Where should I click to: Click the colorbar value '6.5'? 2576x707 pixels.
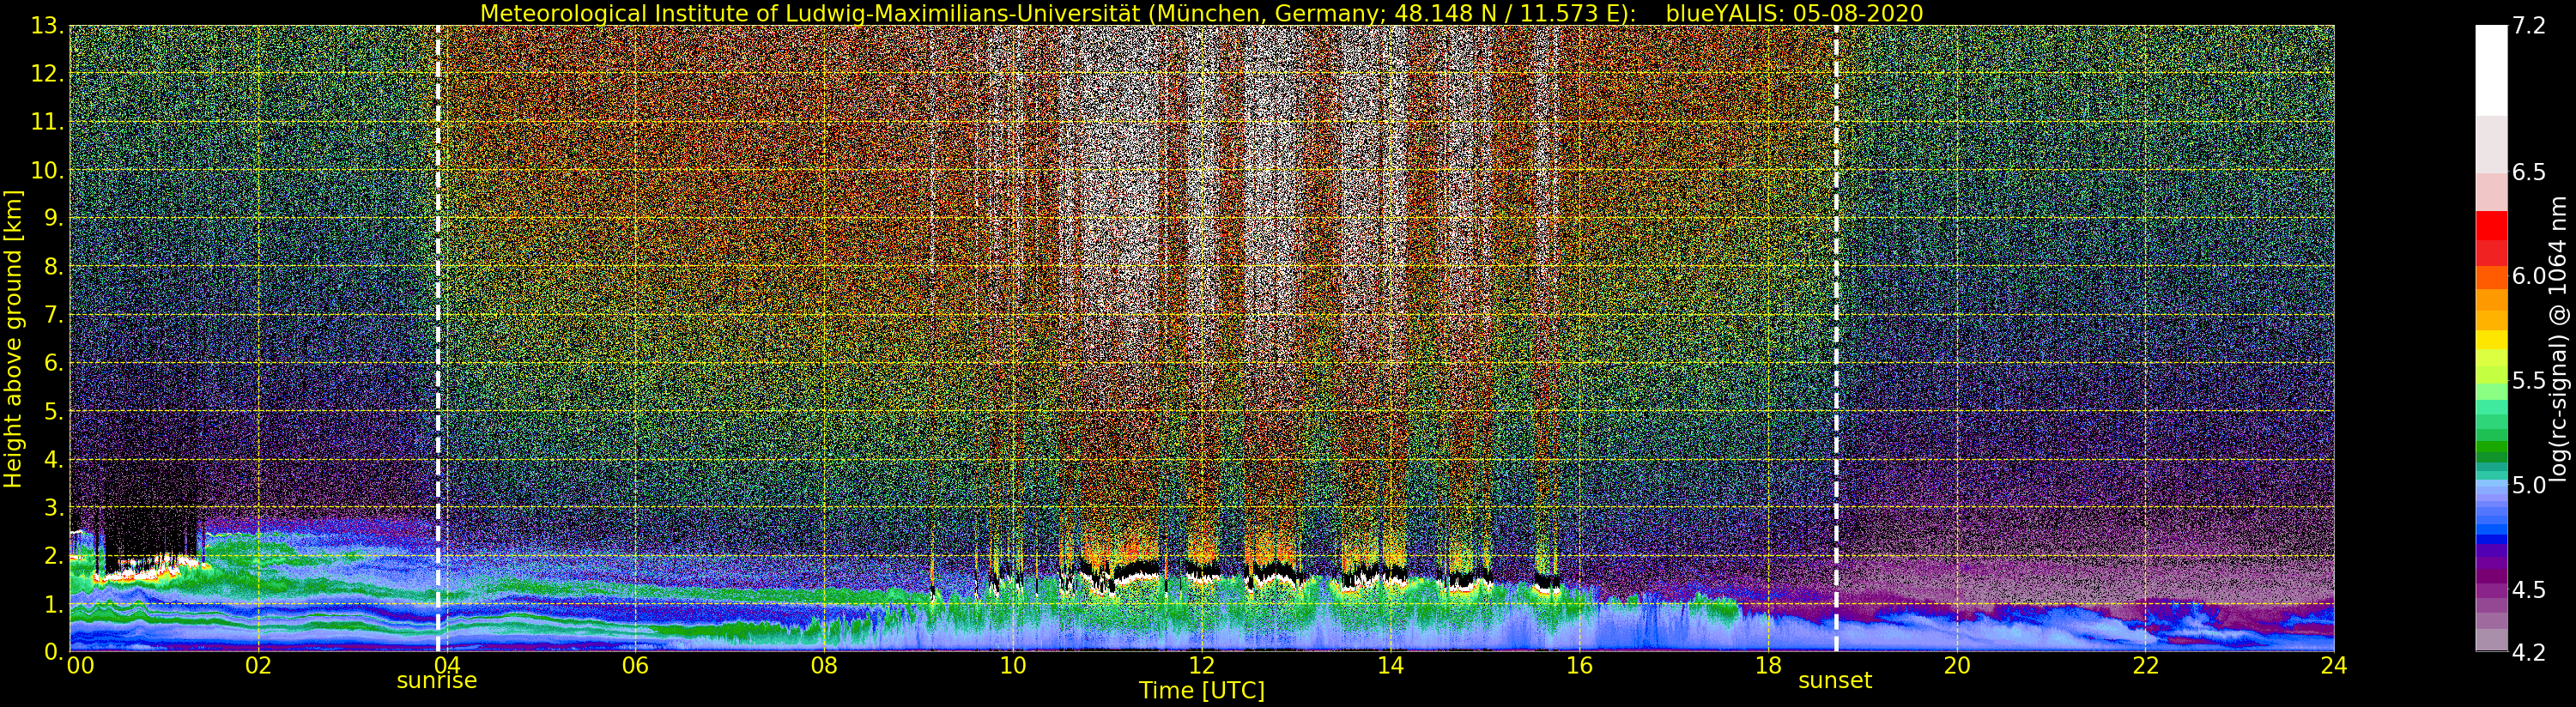tap(2529, 172)
